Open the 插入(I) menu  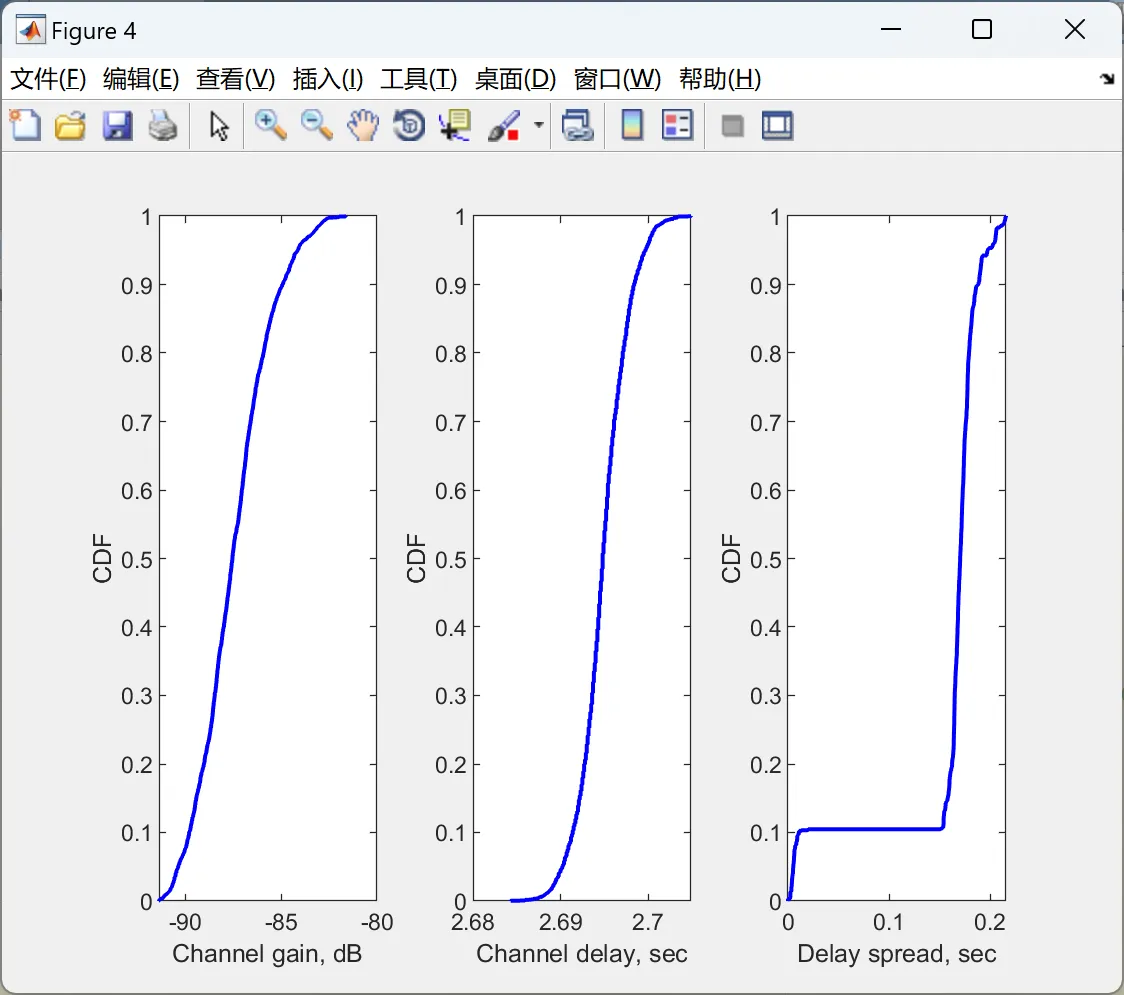[328, 79]
